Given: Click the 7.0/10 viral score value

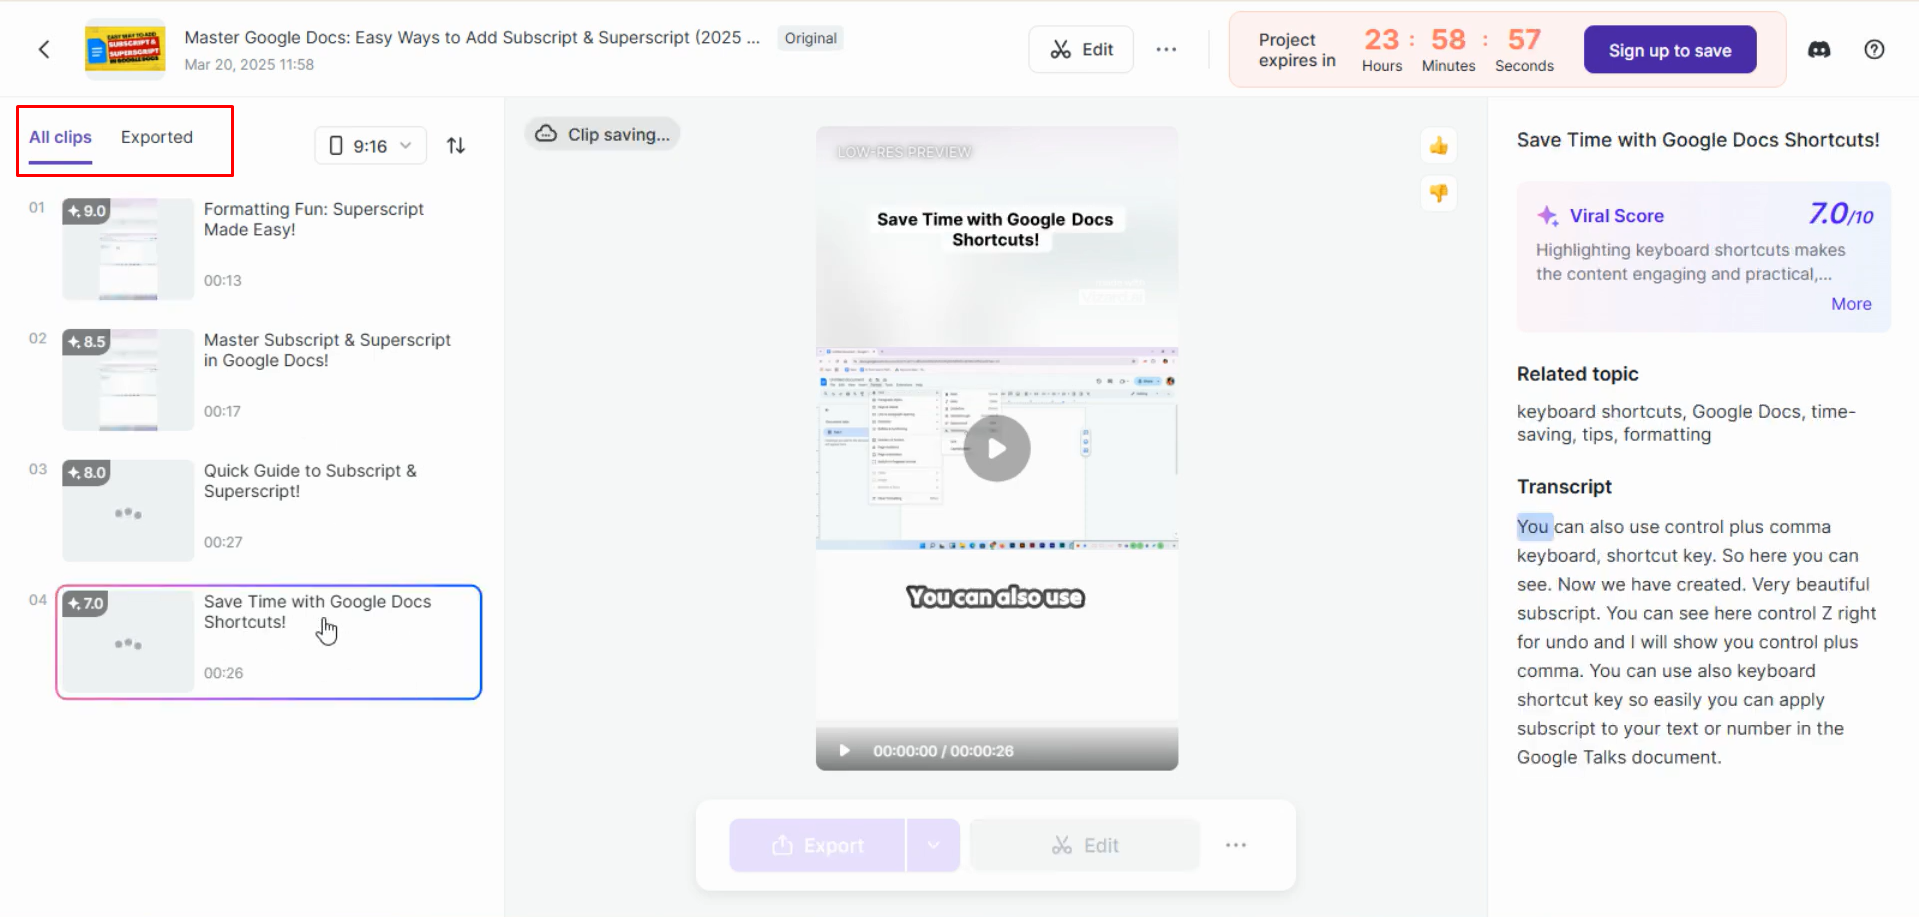Looking at the screenshot, I should (x=1840, y=214).
